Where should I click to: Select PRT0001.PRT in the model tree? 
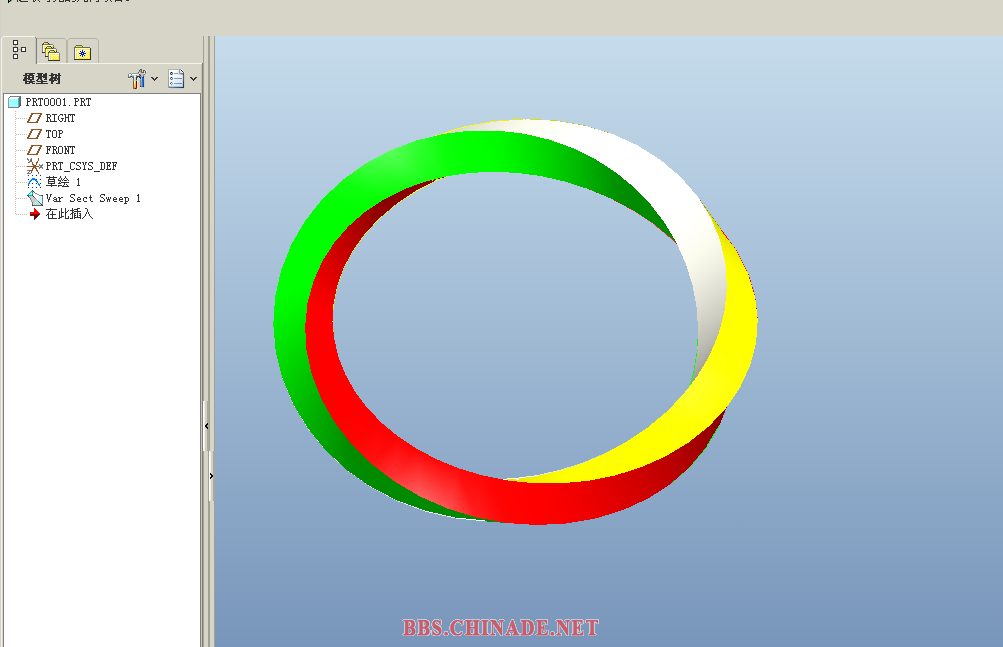(58, 102)
